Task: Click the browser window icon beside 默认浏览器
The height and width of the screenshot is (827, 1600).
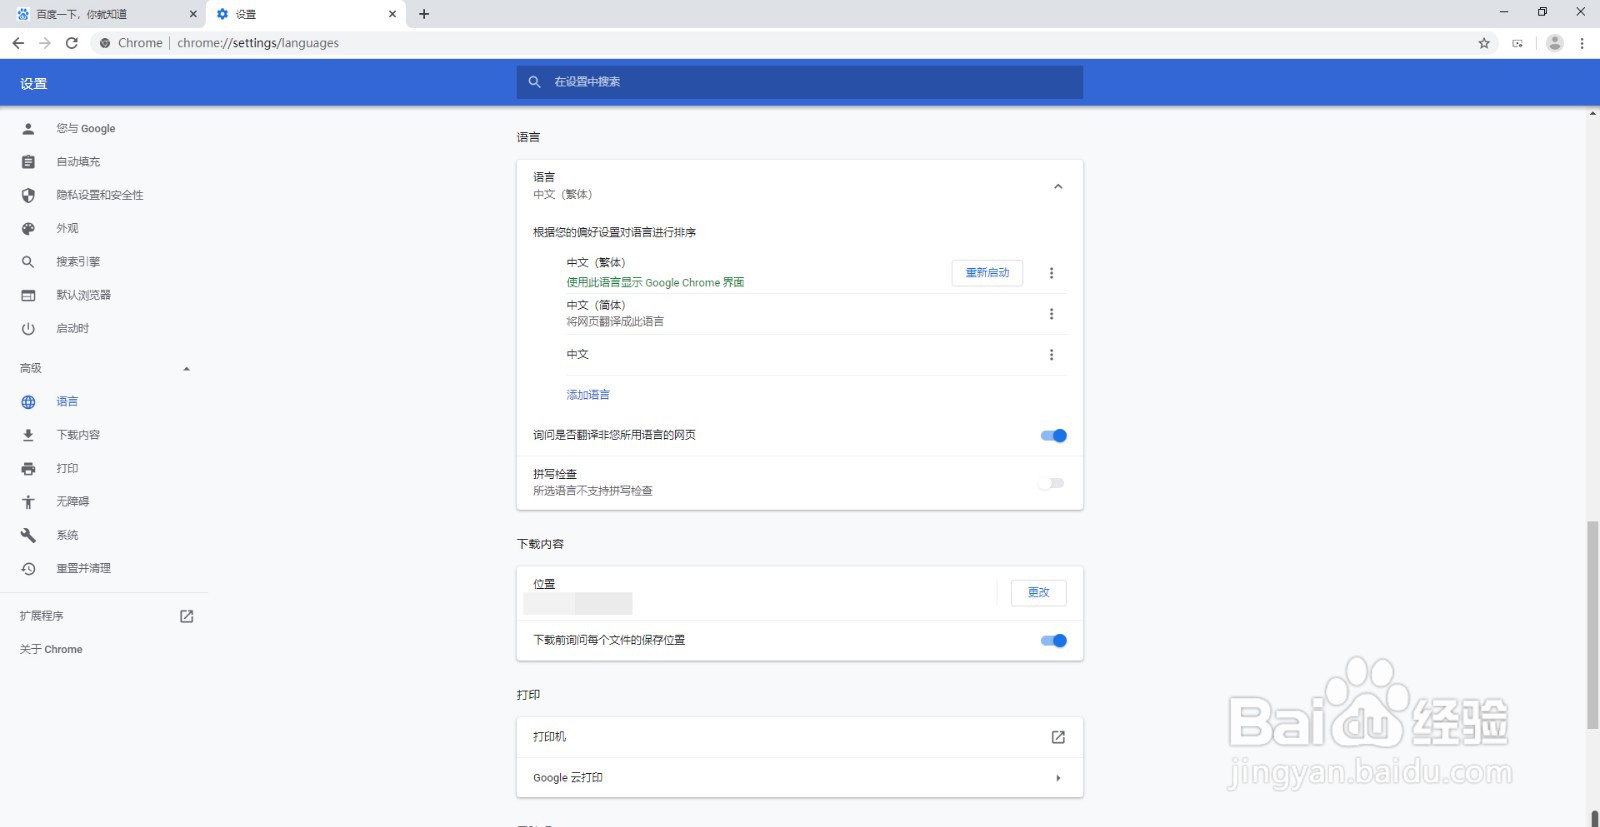Action: (x=28, y=295)
